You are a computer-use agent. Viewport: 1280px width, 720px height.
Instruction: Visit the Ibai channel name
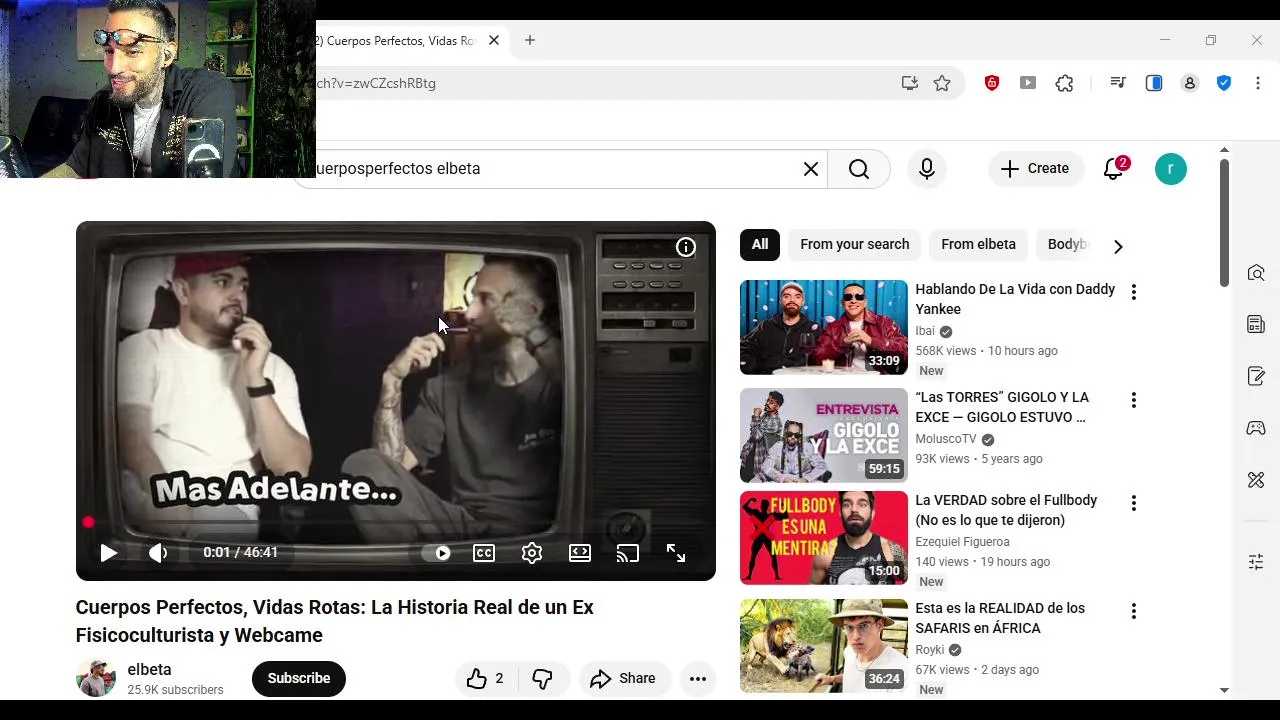925,331
